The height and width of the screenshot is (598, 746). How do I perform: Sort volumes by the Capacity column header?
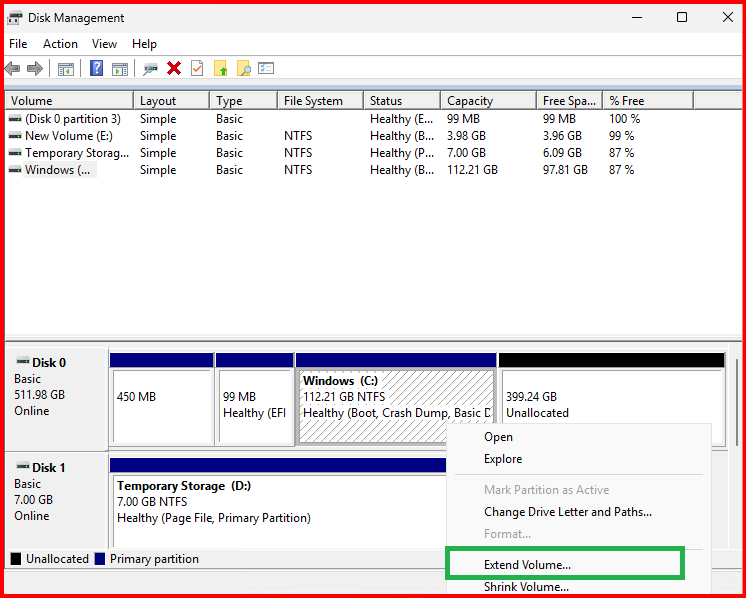[470, 101]
